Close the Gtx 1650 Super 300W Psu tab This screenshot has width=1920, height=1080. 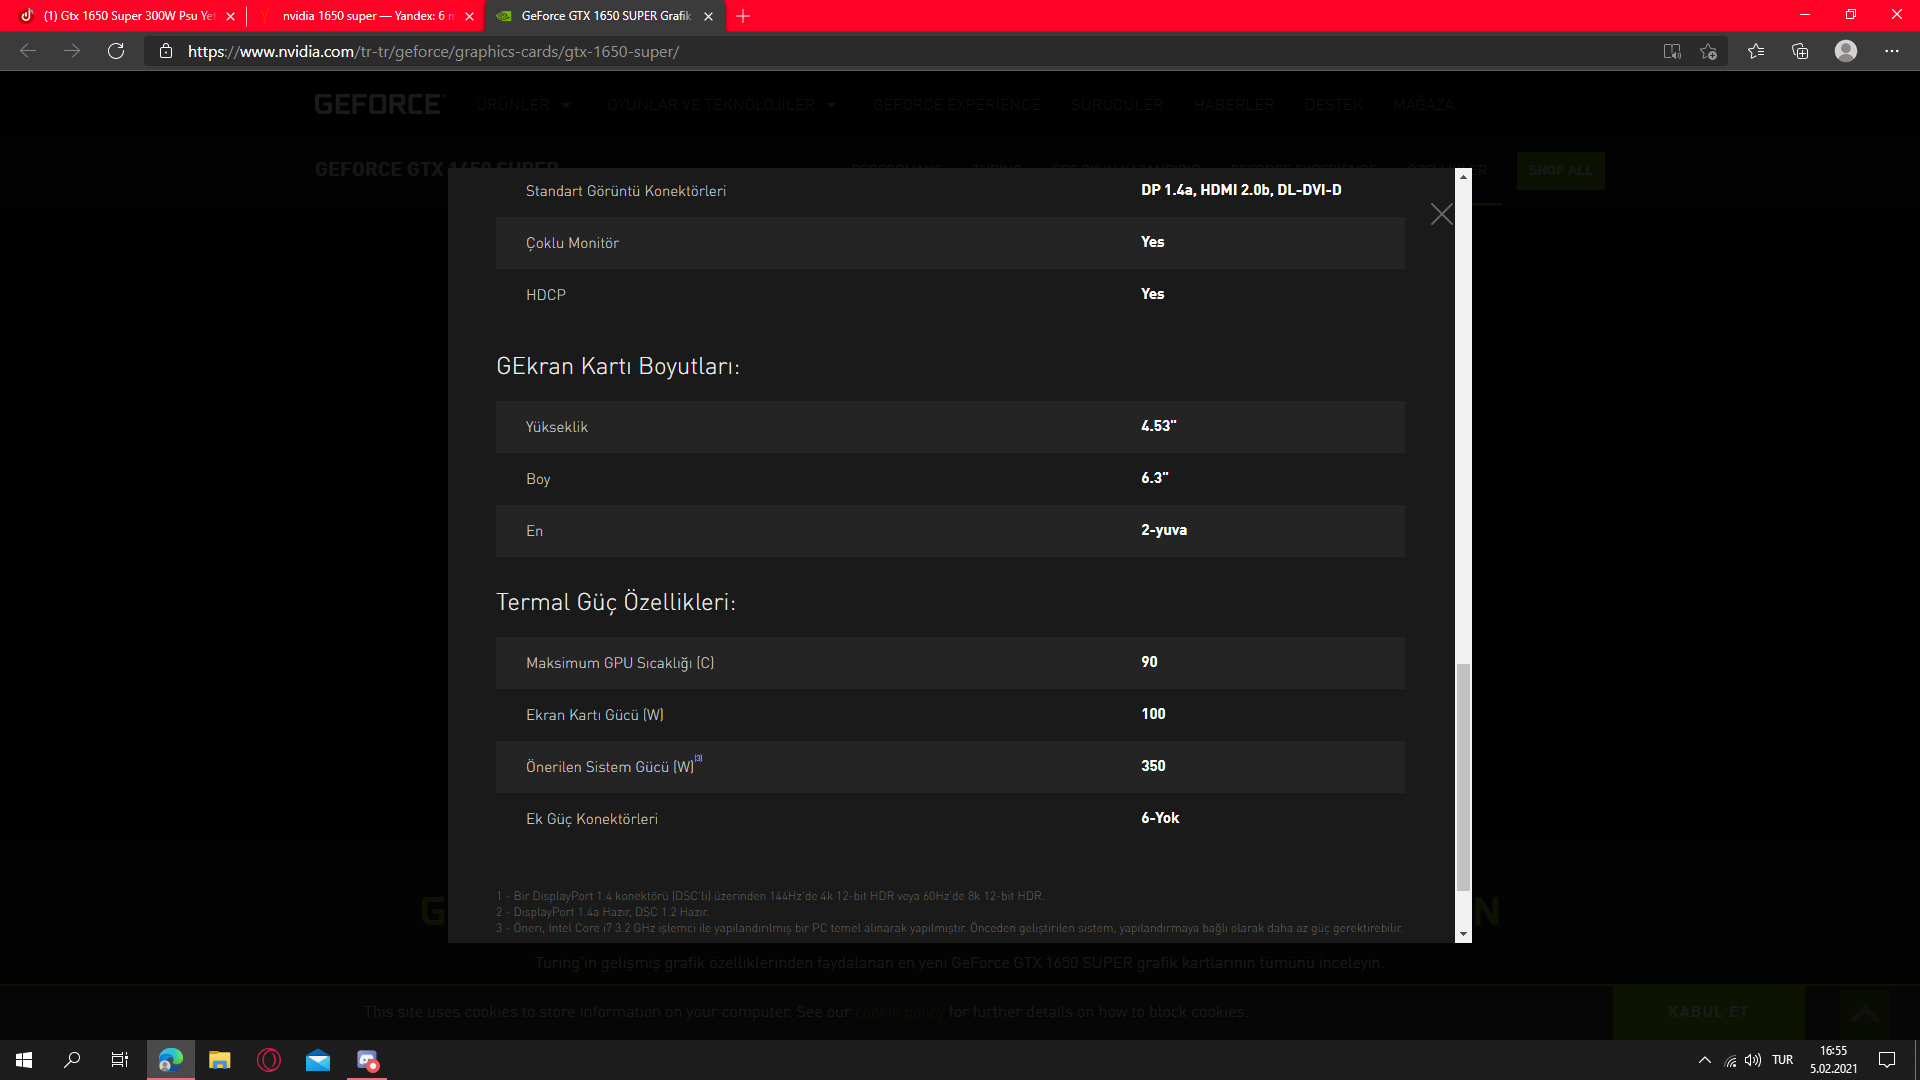pyautogui.click(x=230, y=16)
